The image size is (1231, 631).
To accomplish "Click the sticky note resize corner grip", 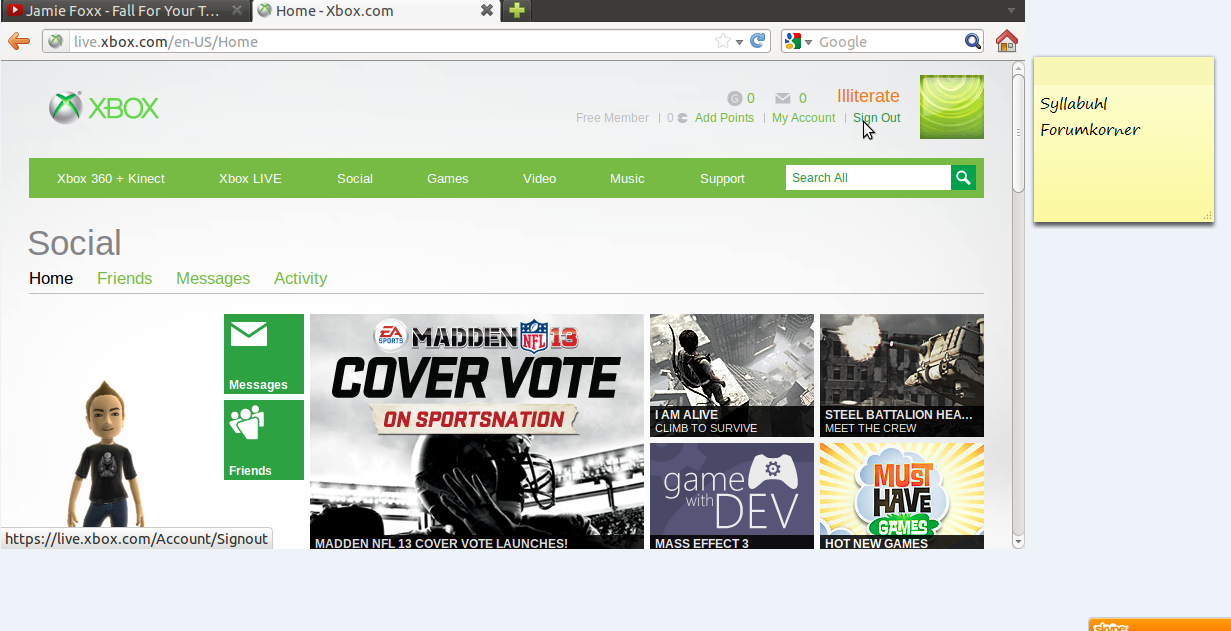I will 1207,215.
